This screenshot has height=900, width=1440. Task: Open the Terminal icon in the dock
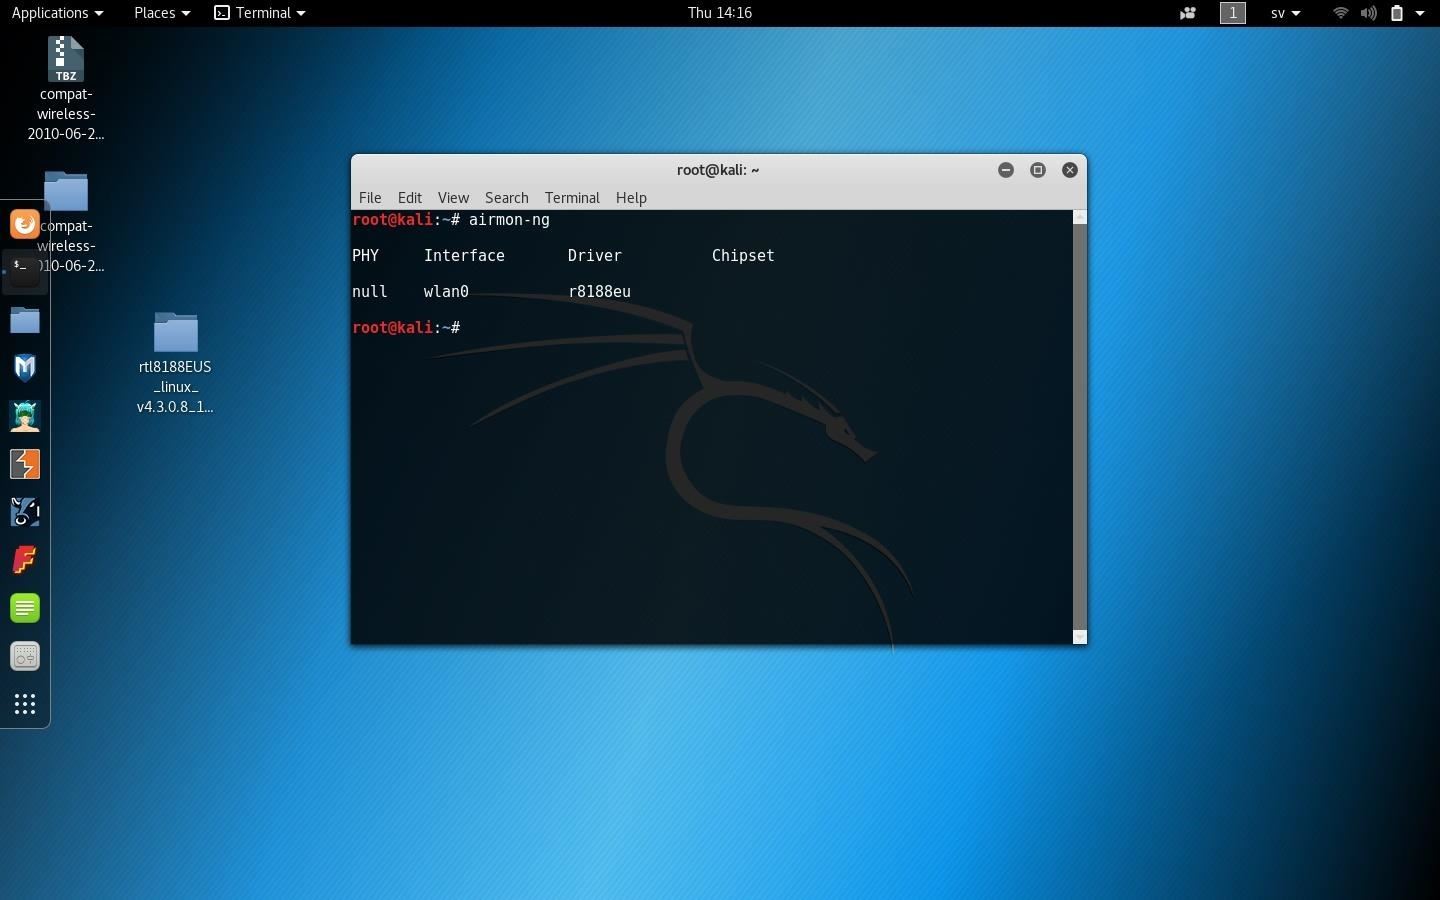point(25,271)
